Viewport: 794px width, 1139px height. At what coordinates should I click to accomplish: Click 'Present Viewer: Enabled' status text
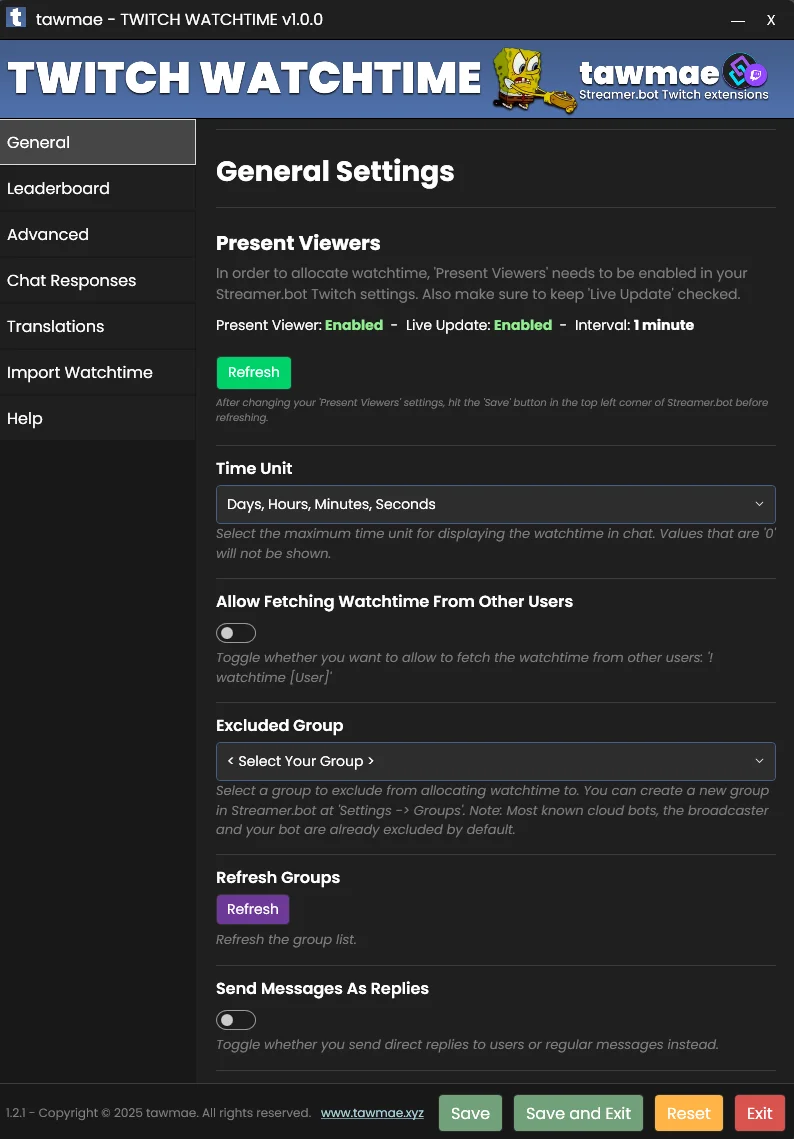tap(299, 325)
